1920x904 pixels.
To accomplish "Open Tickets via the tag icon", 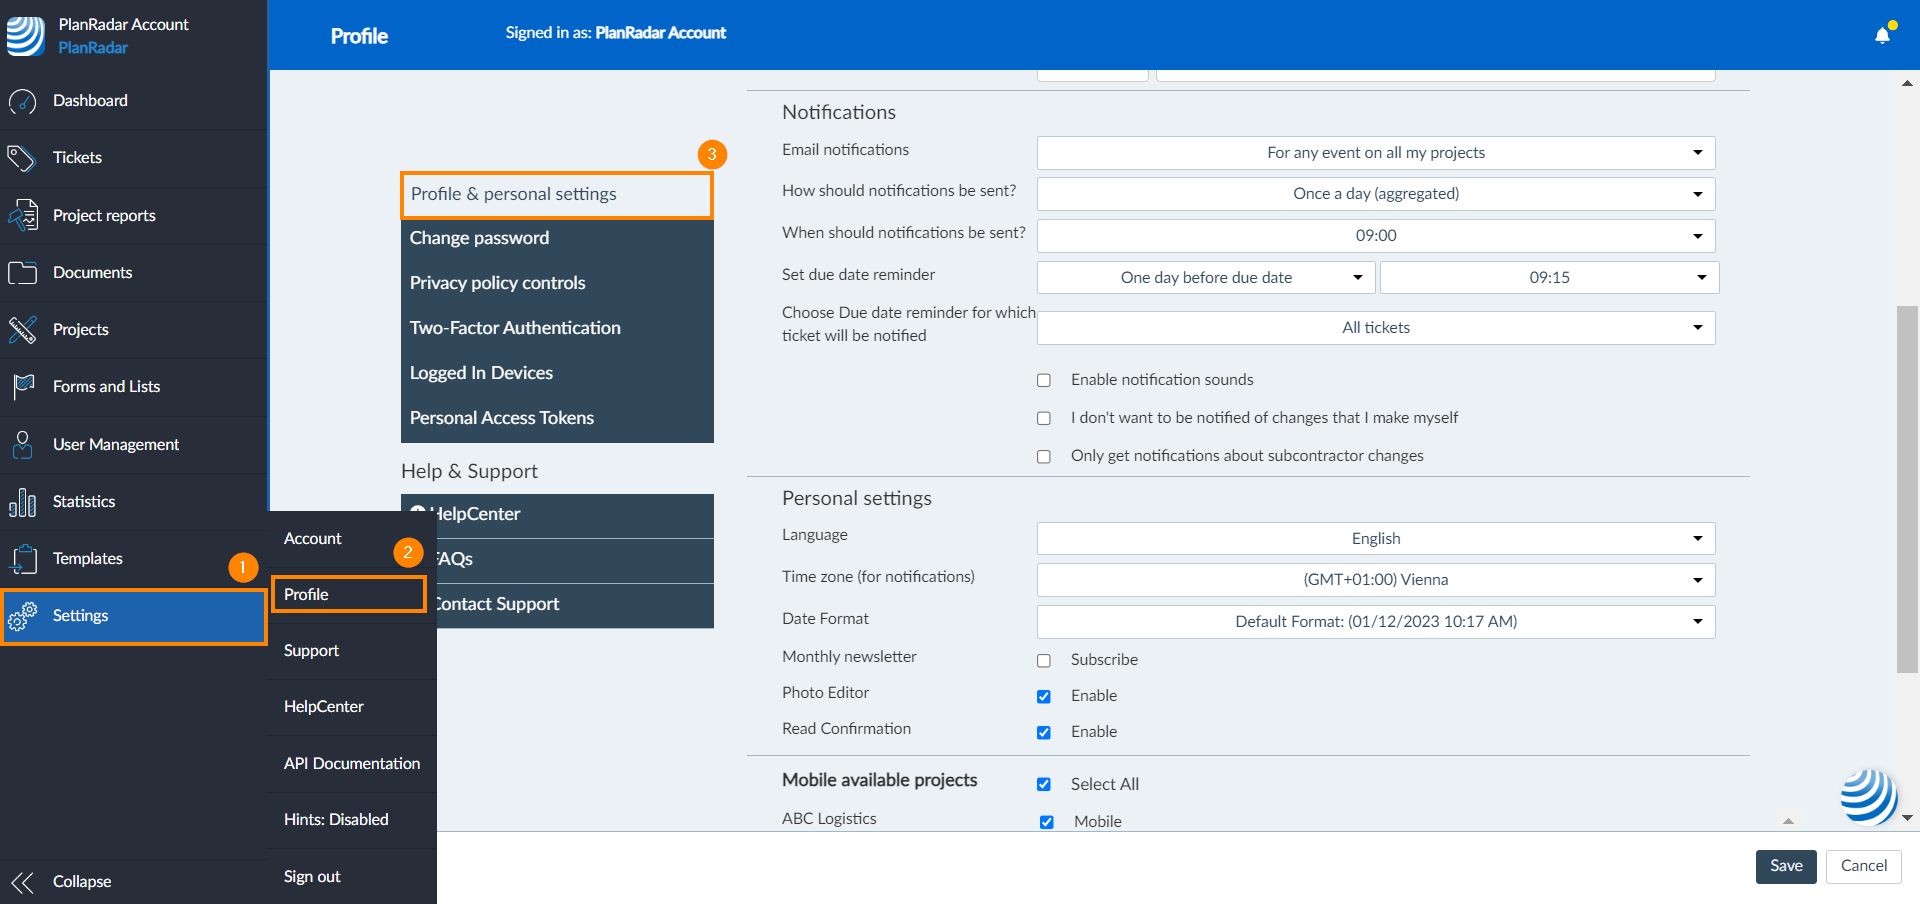I will coord(22,158).
